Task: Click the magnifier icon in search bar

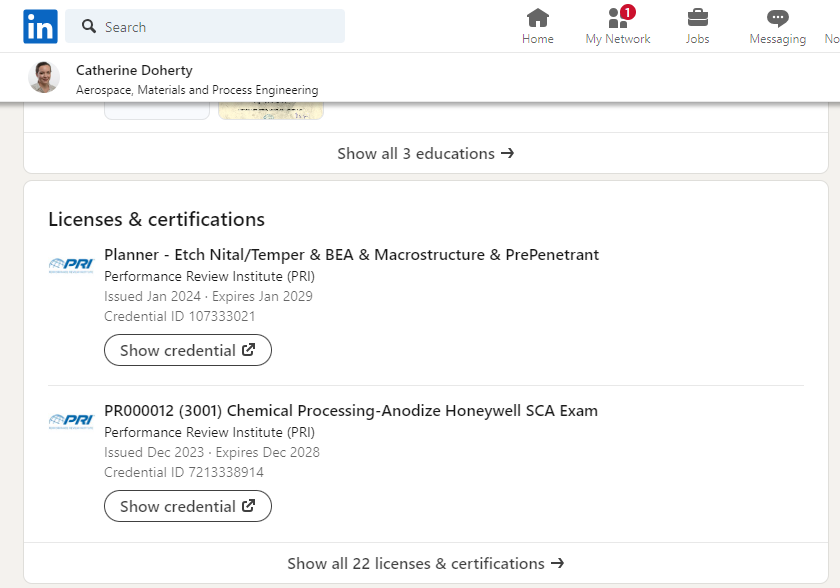Action: [x=88, y=26]
